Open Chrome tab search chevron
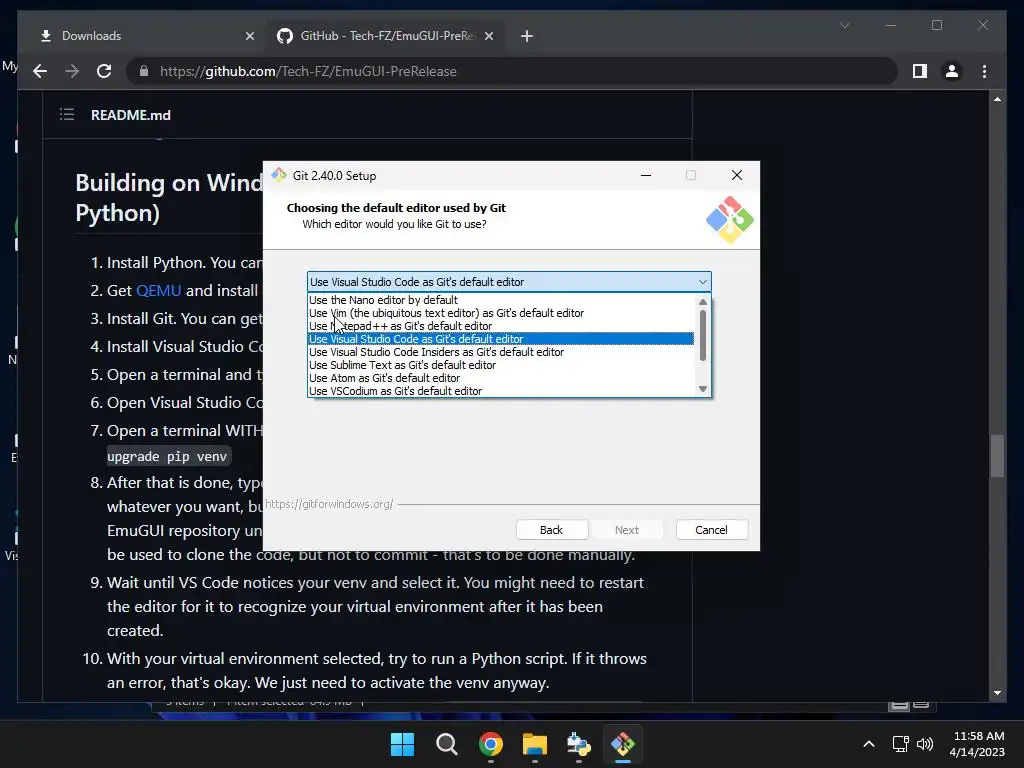 [844, 25]
